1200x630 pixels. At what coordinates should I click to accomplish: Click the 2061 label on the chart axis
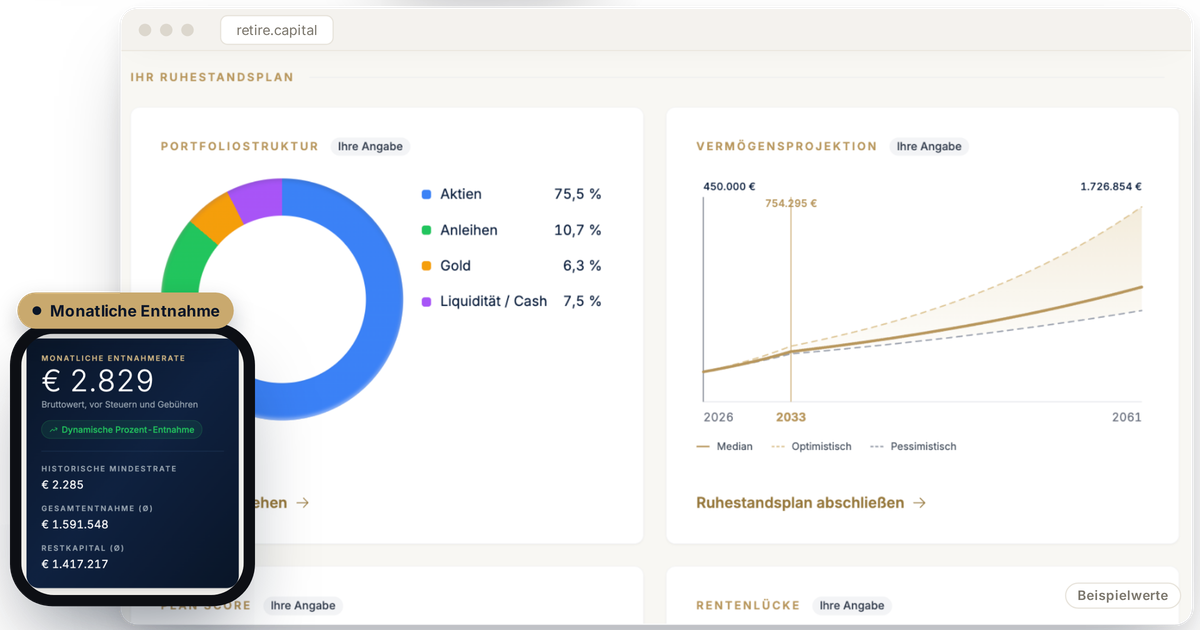coord(1126,417)
